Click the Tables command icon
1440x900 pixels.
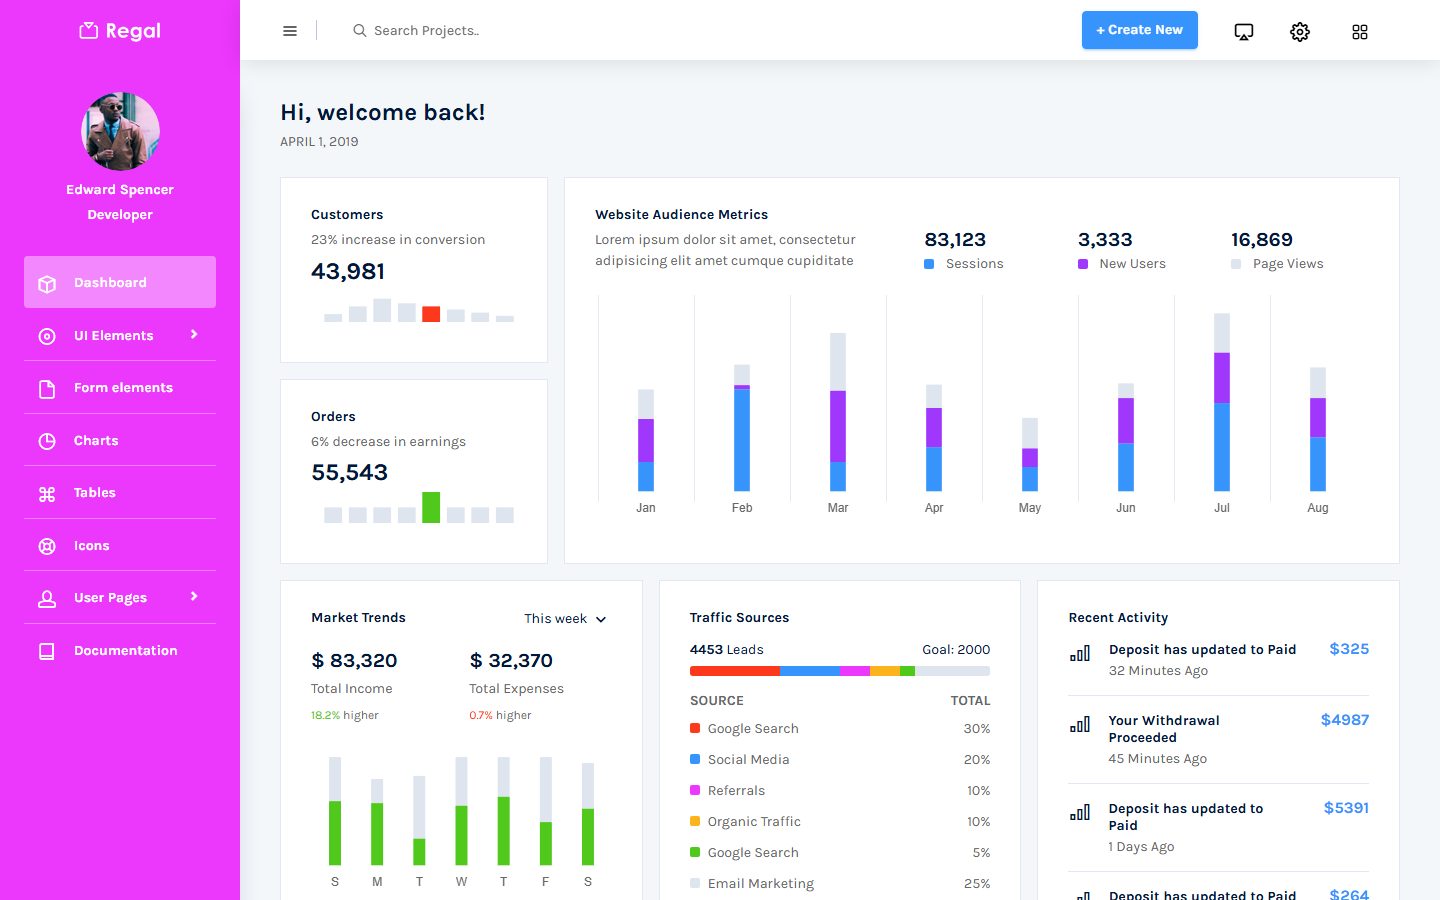[47, 493]
